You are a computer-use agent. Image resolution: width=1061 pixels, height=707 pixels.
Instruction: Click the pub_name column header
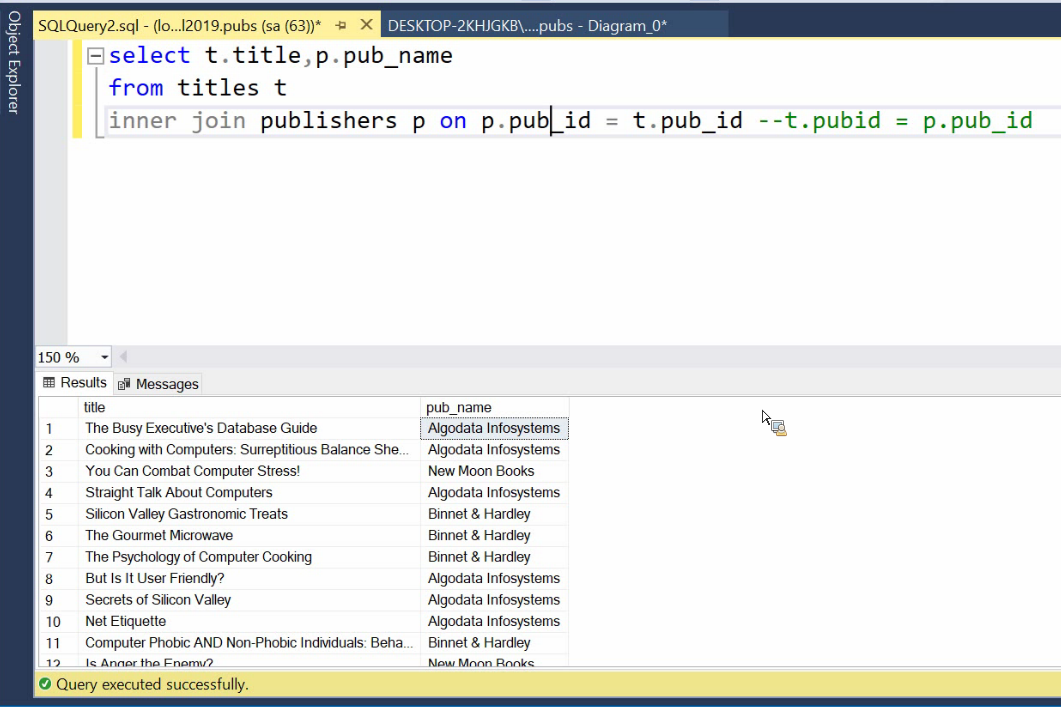click(494, 407)
